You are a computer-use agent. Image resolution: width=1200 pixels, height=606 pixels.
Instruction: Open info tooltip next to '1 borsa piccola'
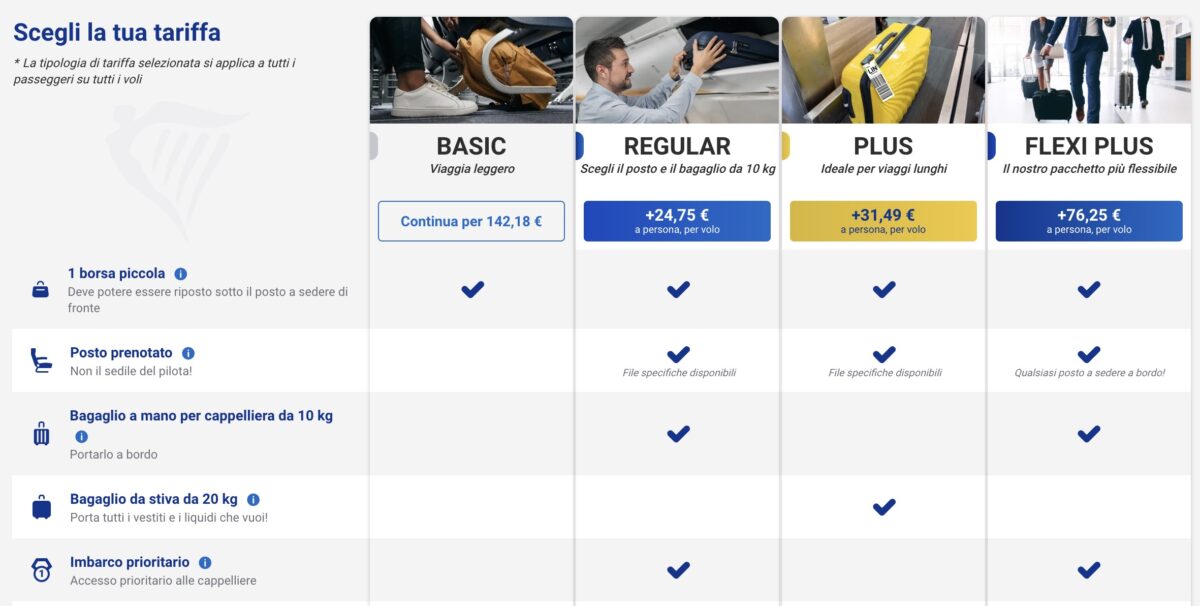tap(181, 272)
